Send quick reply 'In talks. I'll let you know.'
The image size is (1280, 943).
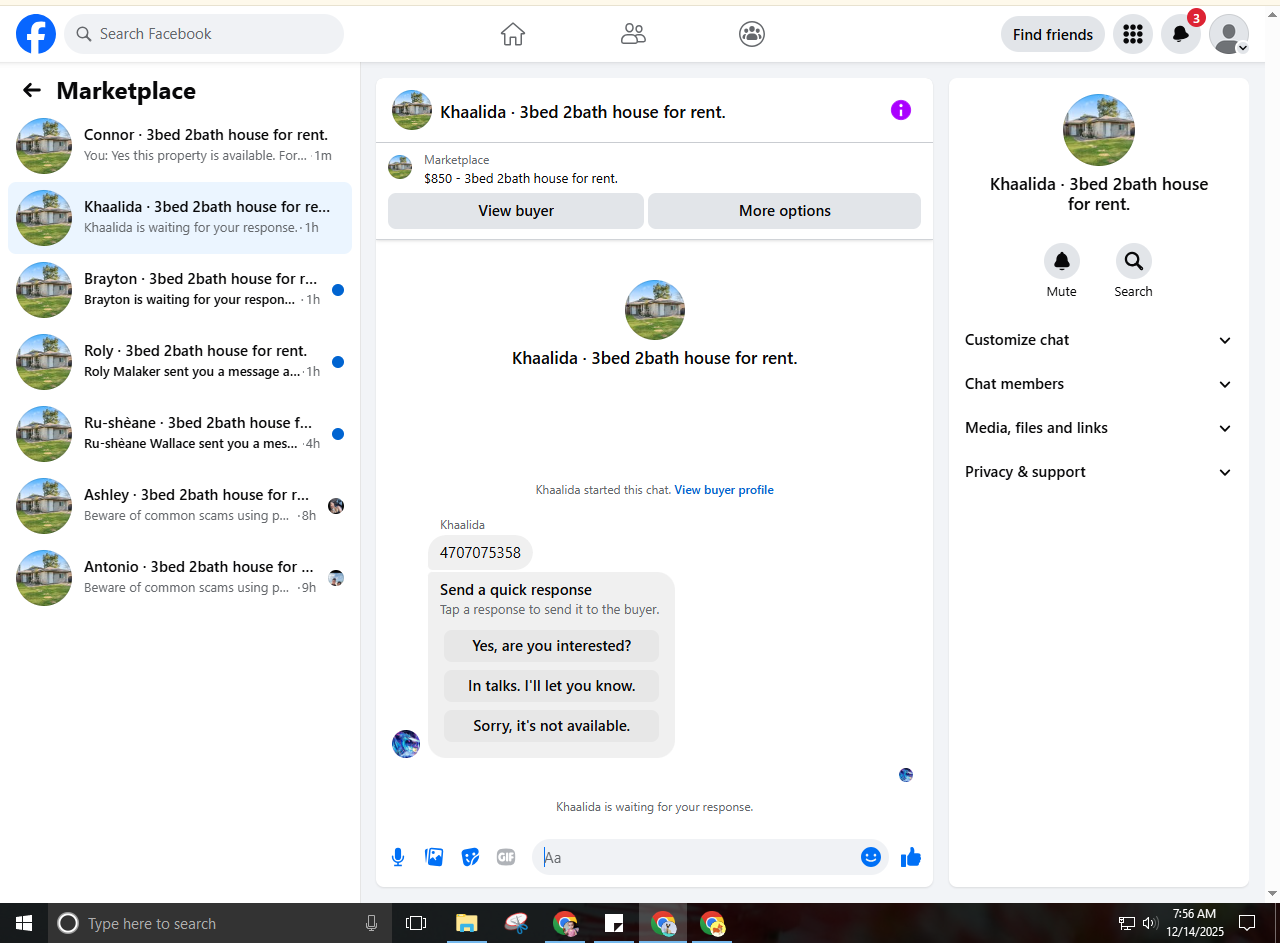tap(552, 686)
